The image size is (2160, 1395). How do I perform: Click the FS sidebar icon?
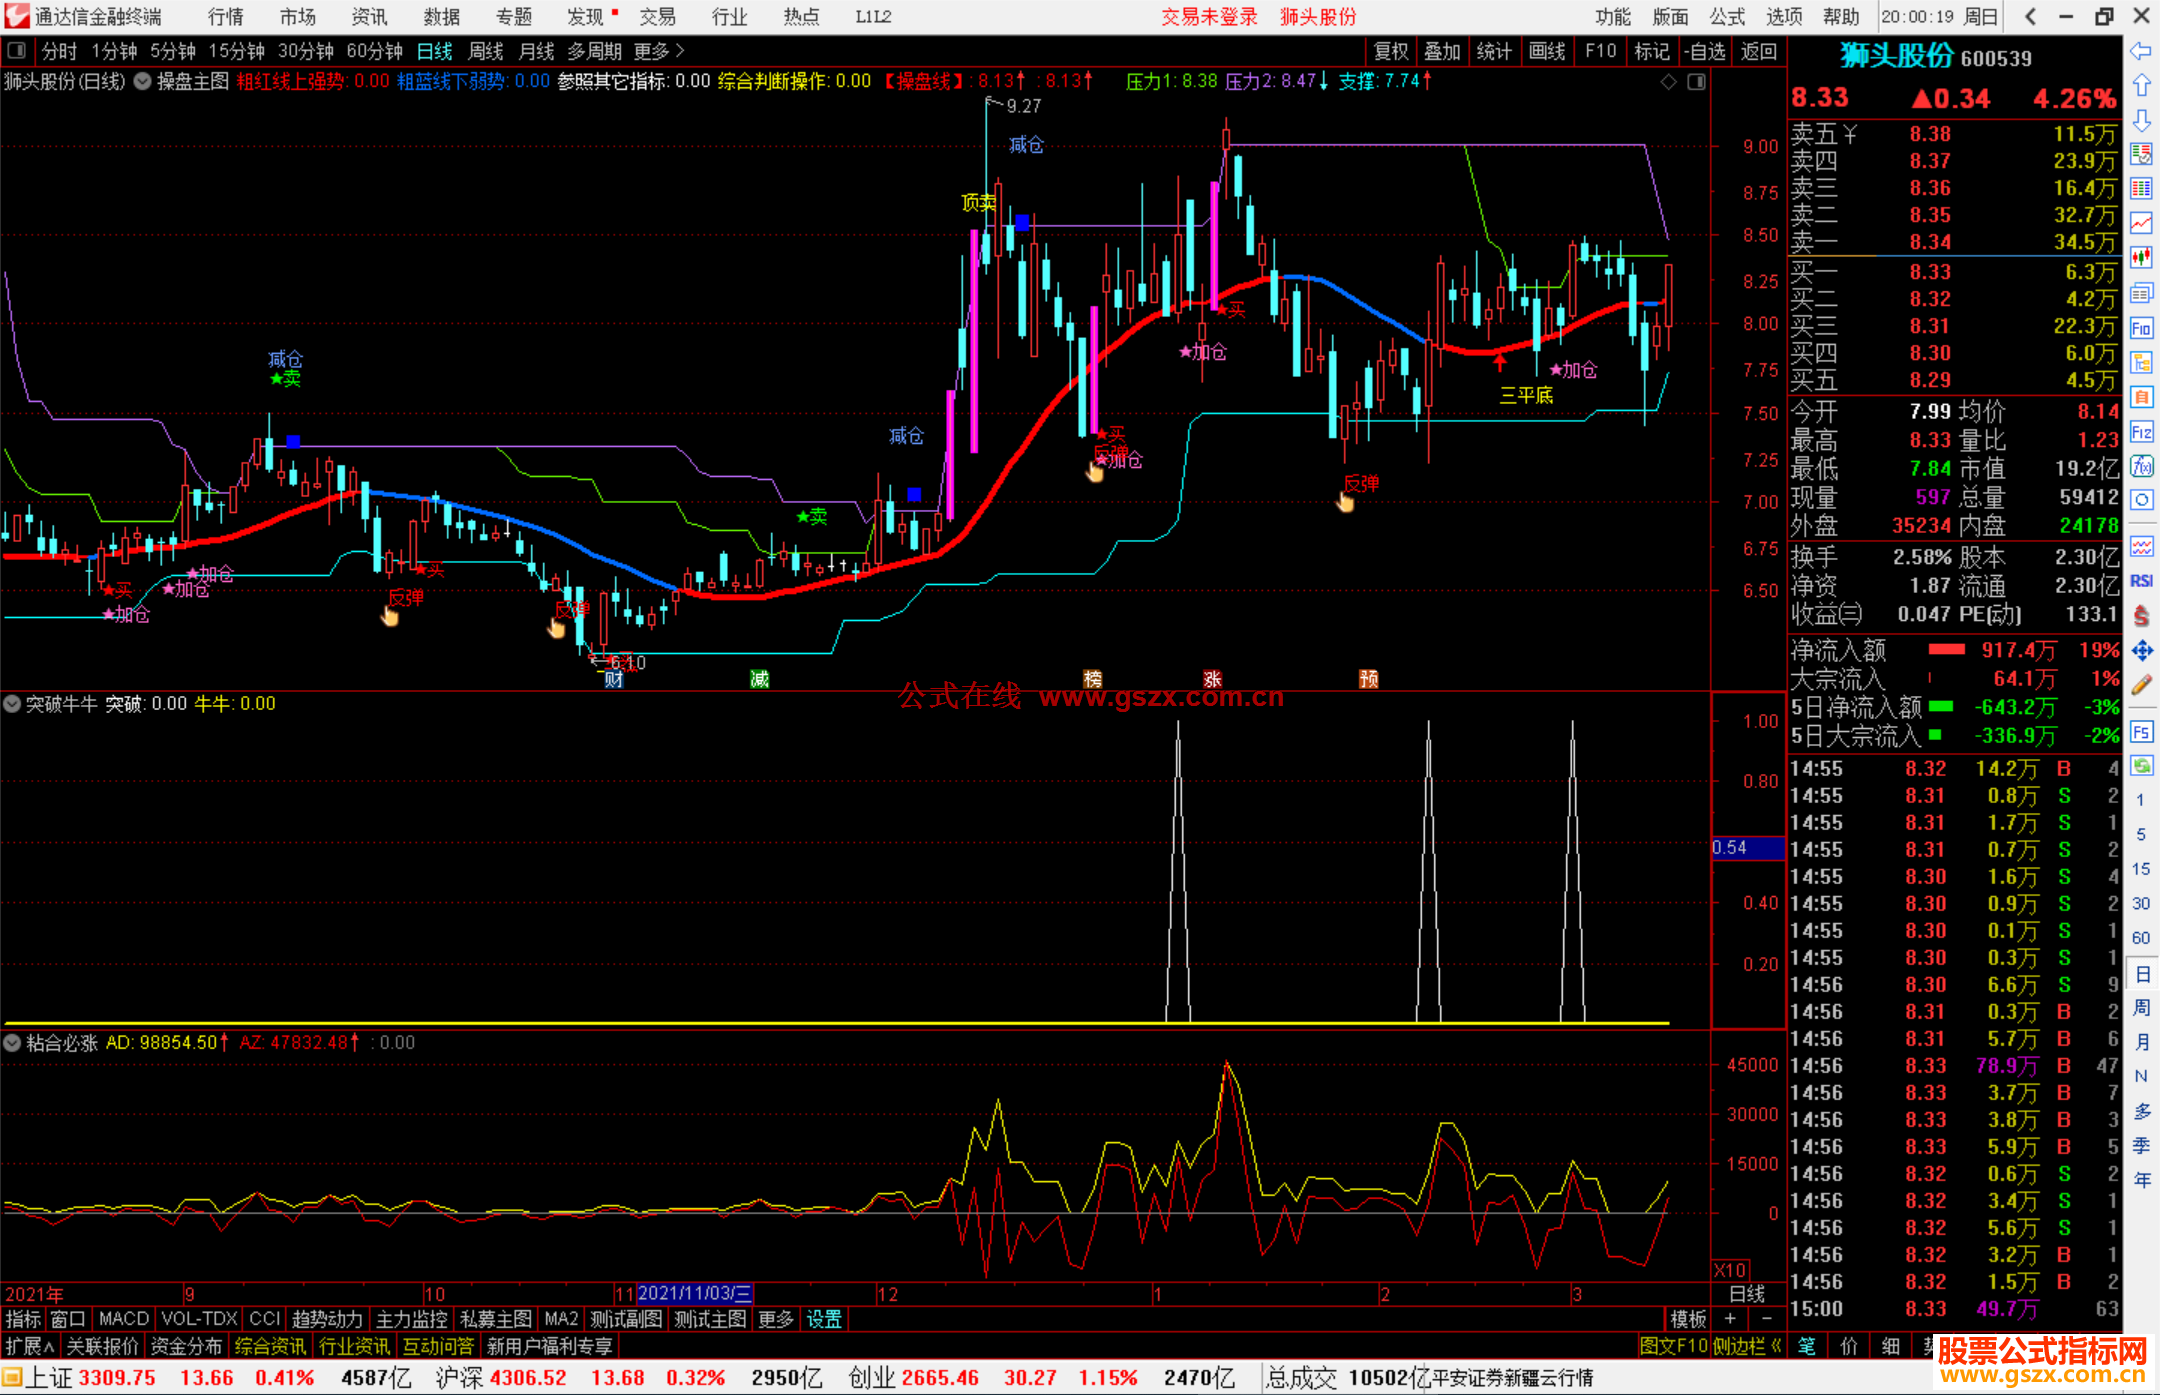[2141, 731]
